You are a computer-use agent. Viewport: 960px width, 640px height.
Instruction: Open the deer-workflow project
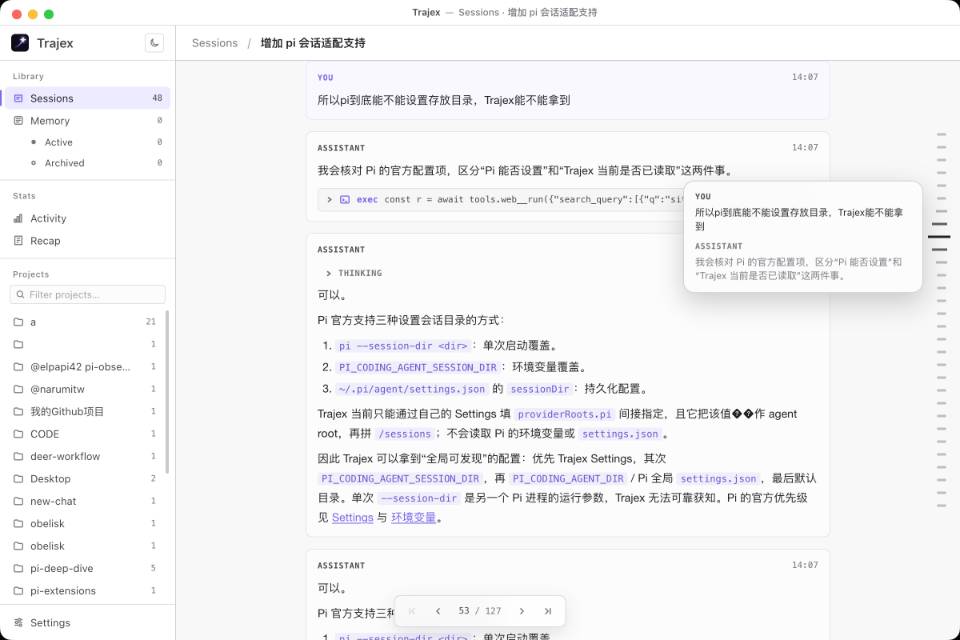pos(86,456)
